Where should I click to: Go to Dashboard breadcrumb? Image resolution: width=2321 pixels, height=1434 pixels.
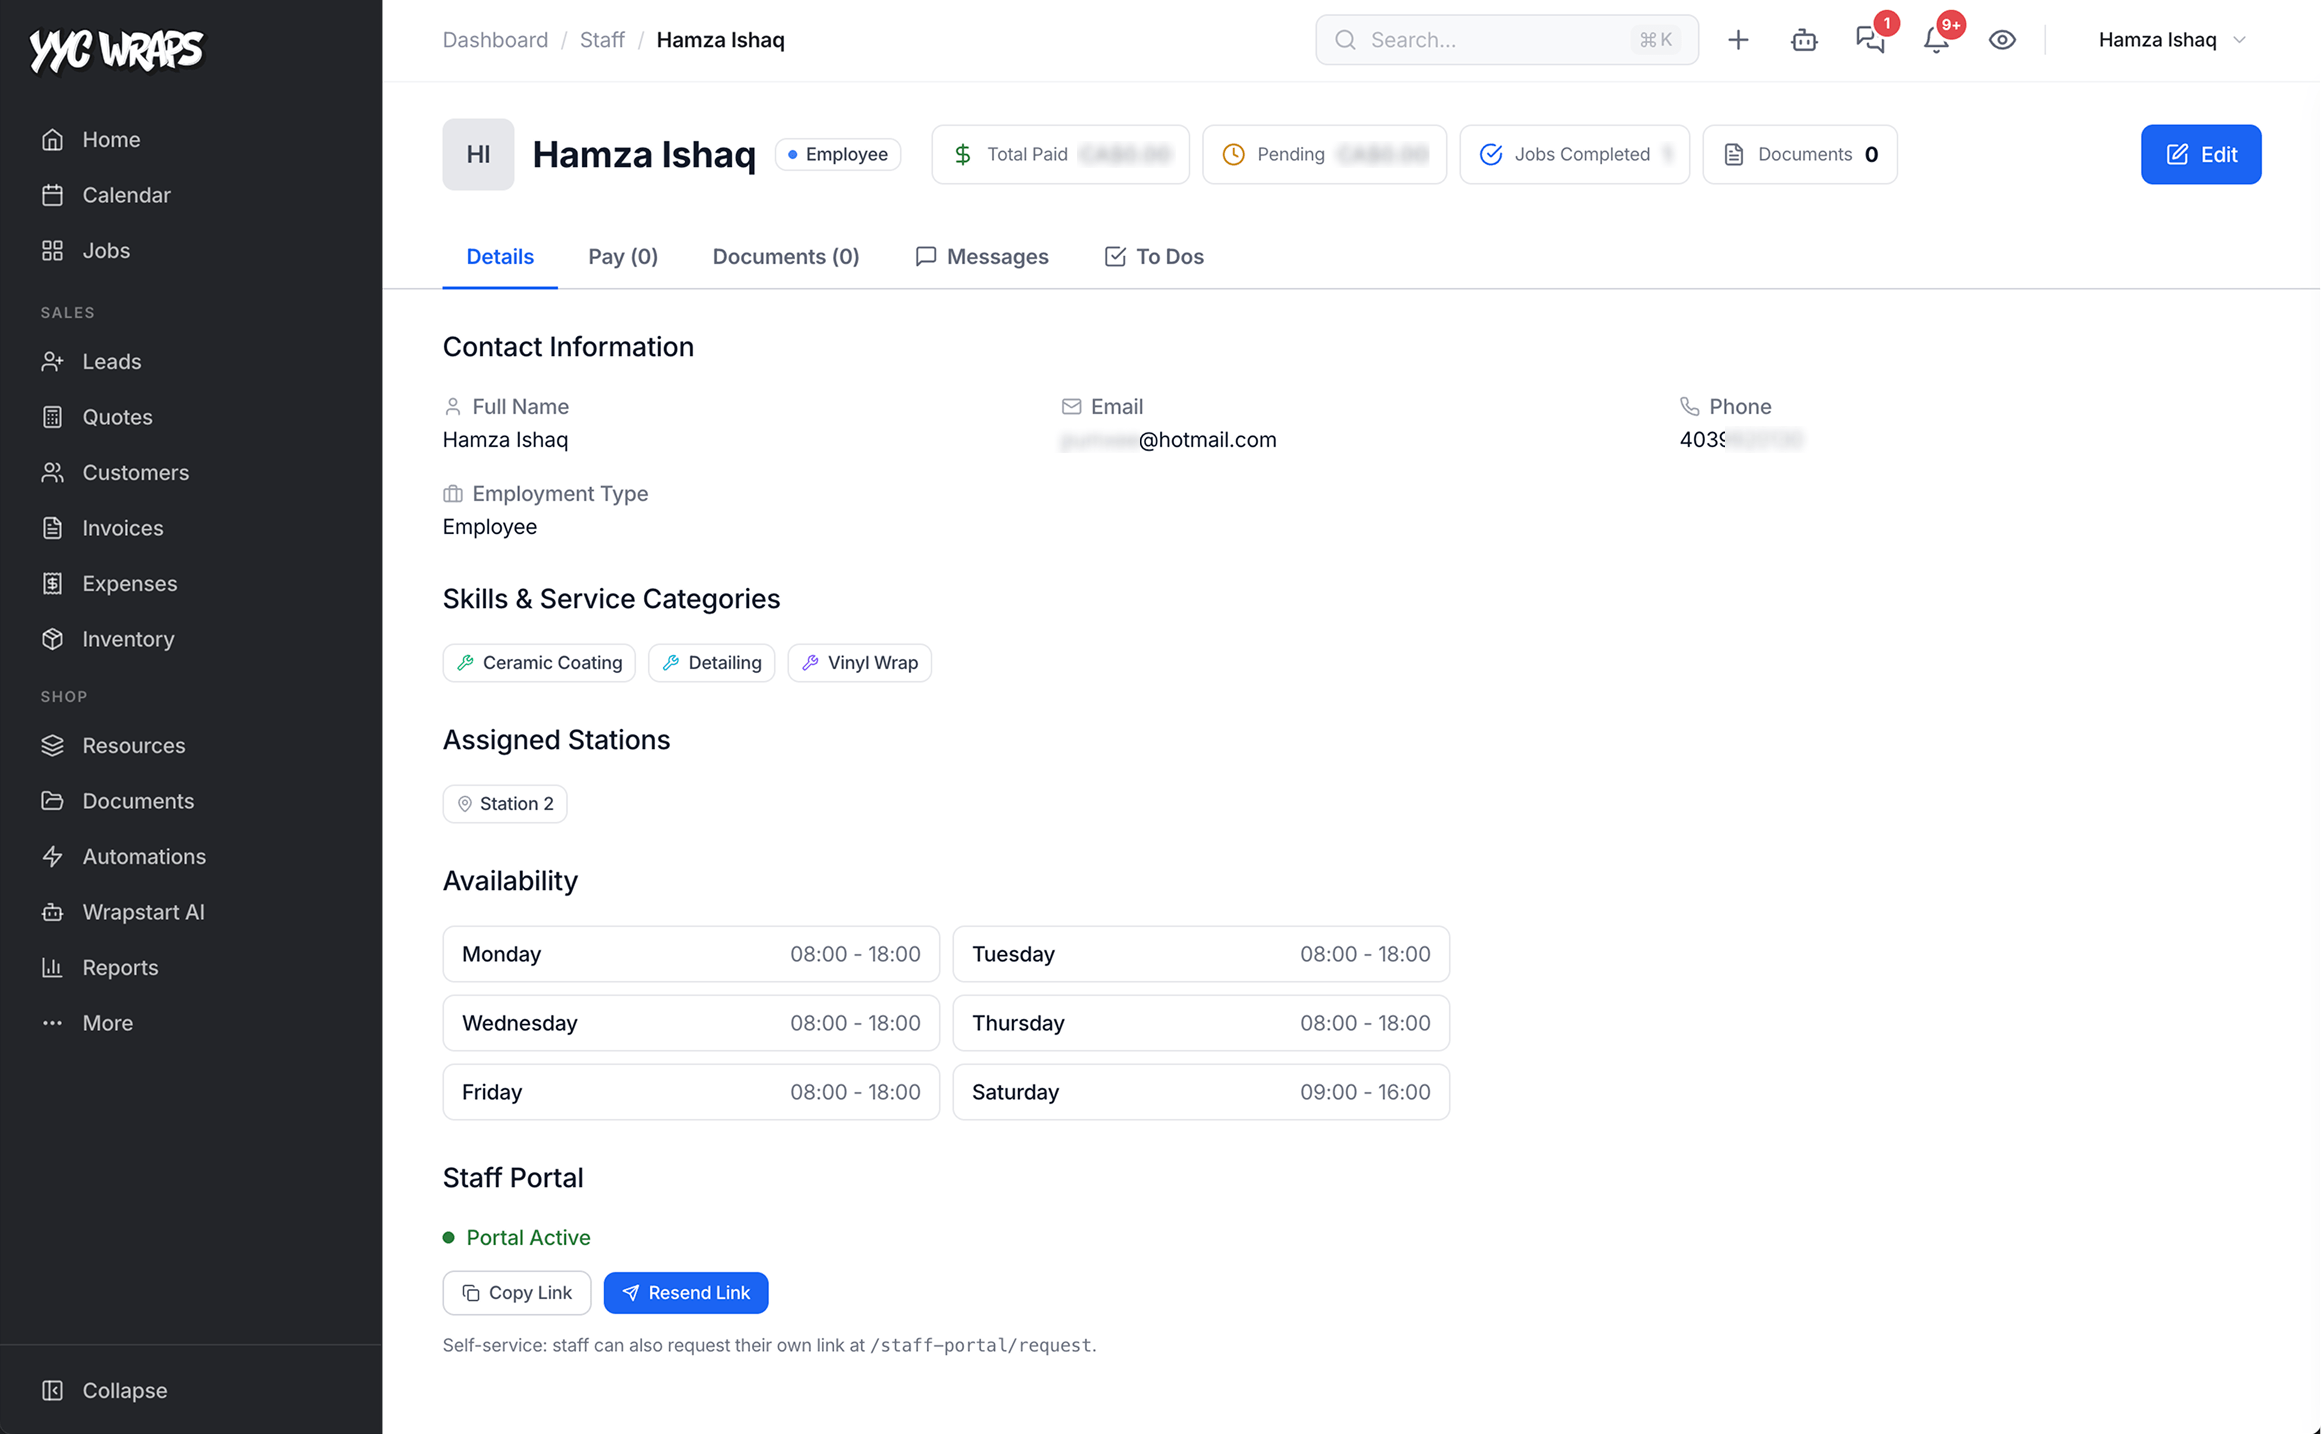pyautogui.click(x=495, y=40)
